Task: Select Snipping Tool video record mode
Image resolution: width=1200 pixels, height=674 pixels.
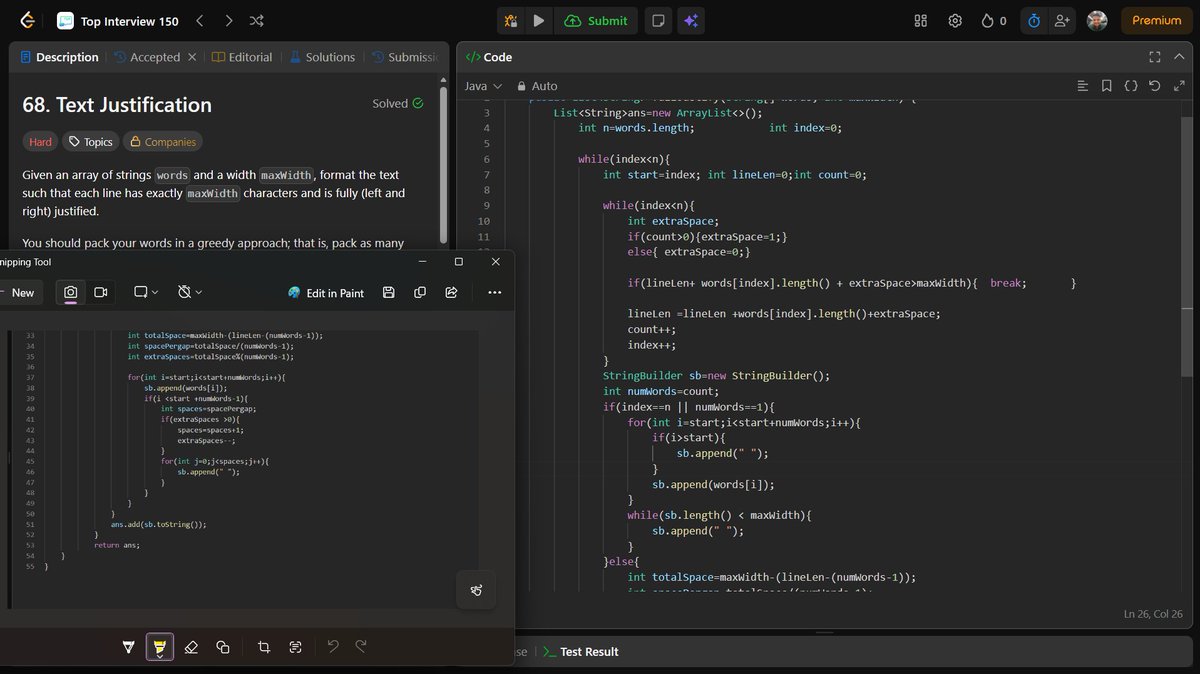Action: click(100, 292)
